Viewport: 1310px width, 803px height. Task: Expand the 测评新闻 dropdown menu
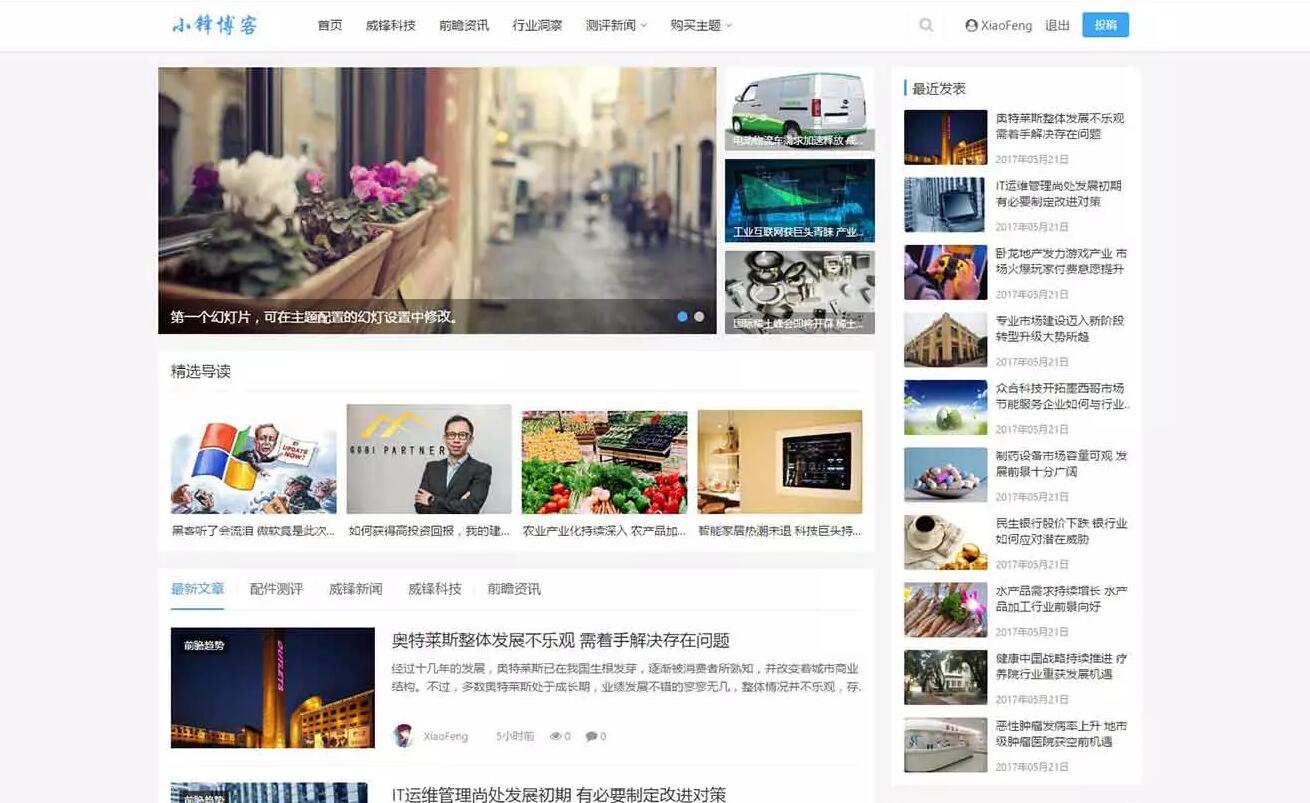[x=616, y=25]
